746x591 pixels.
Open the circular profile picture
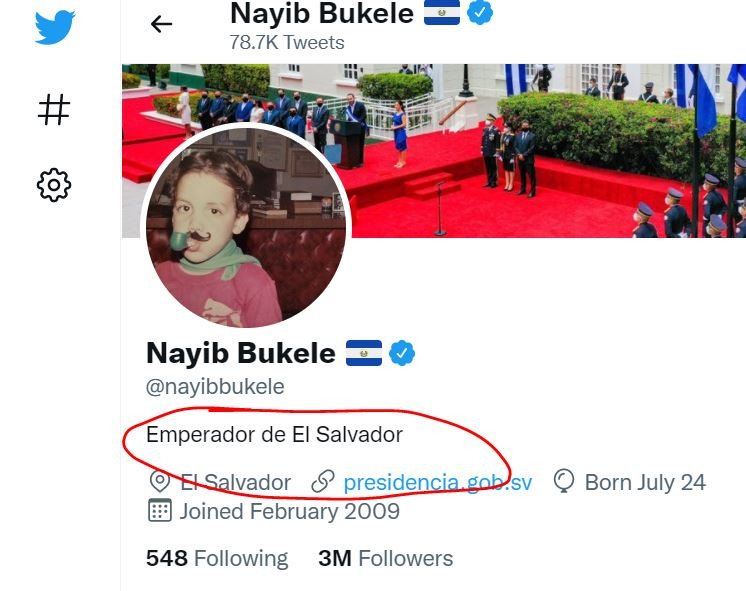[246, 227]
